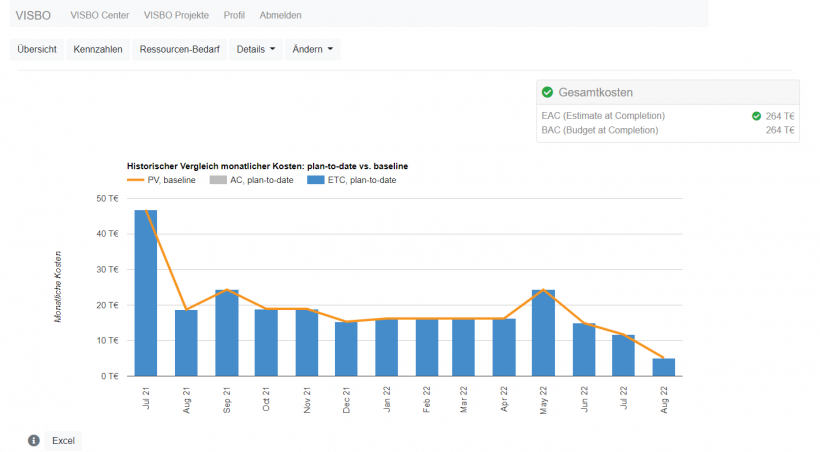Export chart data with Excel button
This screenshot has width=820, height=452.
pos(63,440)
